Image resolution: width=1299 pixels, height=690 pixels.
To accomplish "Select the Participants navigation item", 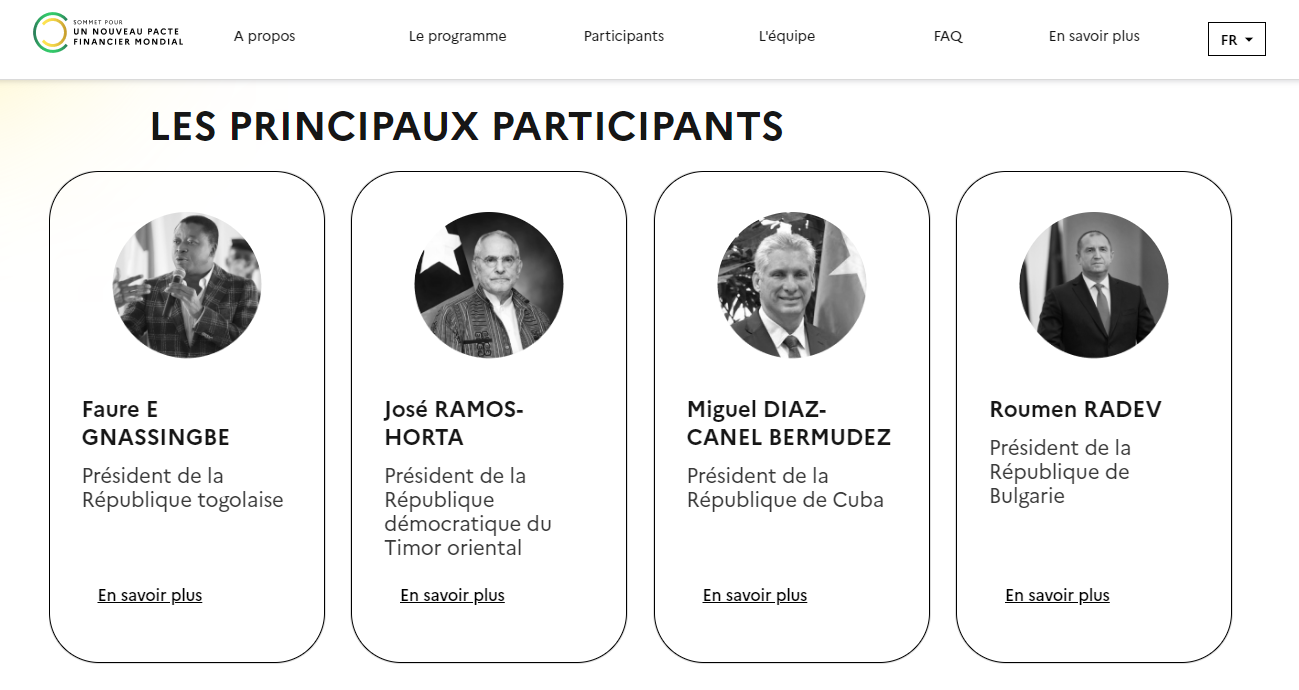I will point(624,36).
